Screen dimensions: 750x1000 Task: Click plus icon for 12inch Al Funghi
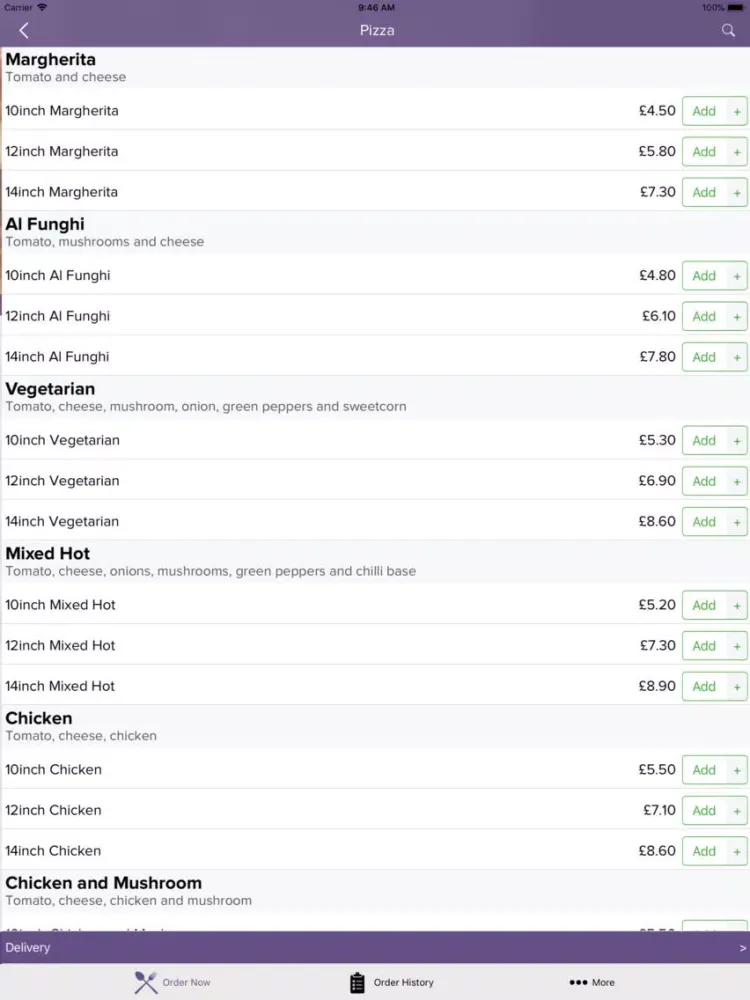pos(737,316)
